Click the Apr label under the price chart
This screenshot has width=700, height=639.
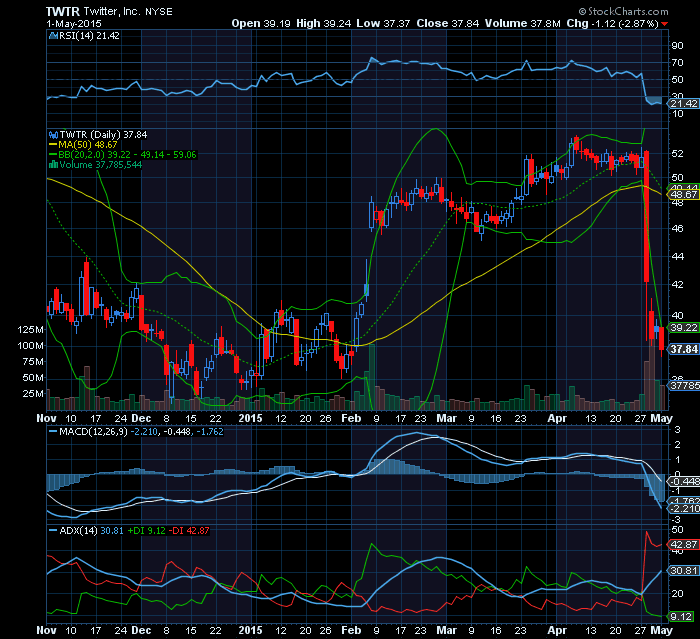(557, 418)
